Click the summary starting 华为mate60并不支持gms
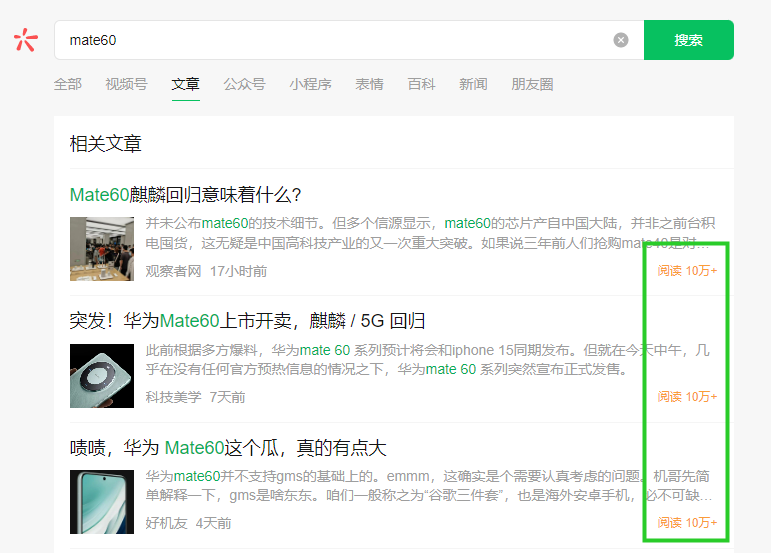 pyautogui.click(x=428, y=486)
